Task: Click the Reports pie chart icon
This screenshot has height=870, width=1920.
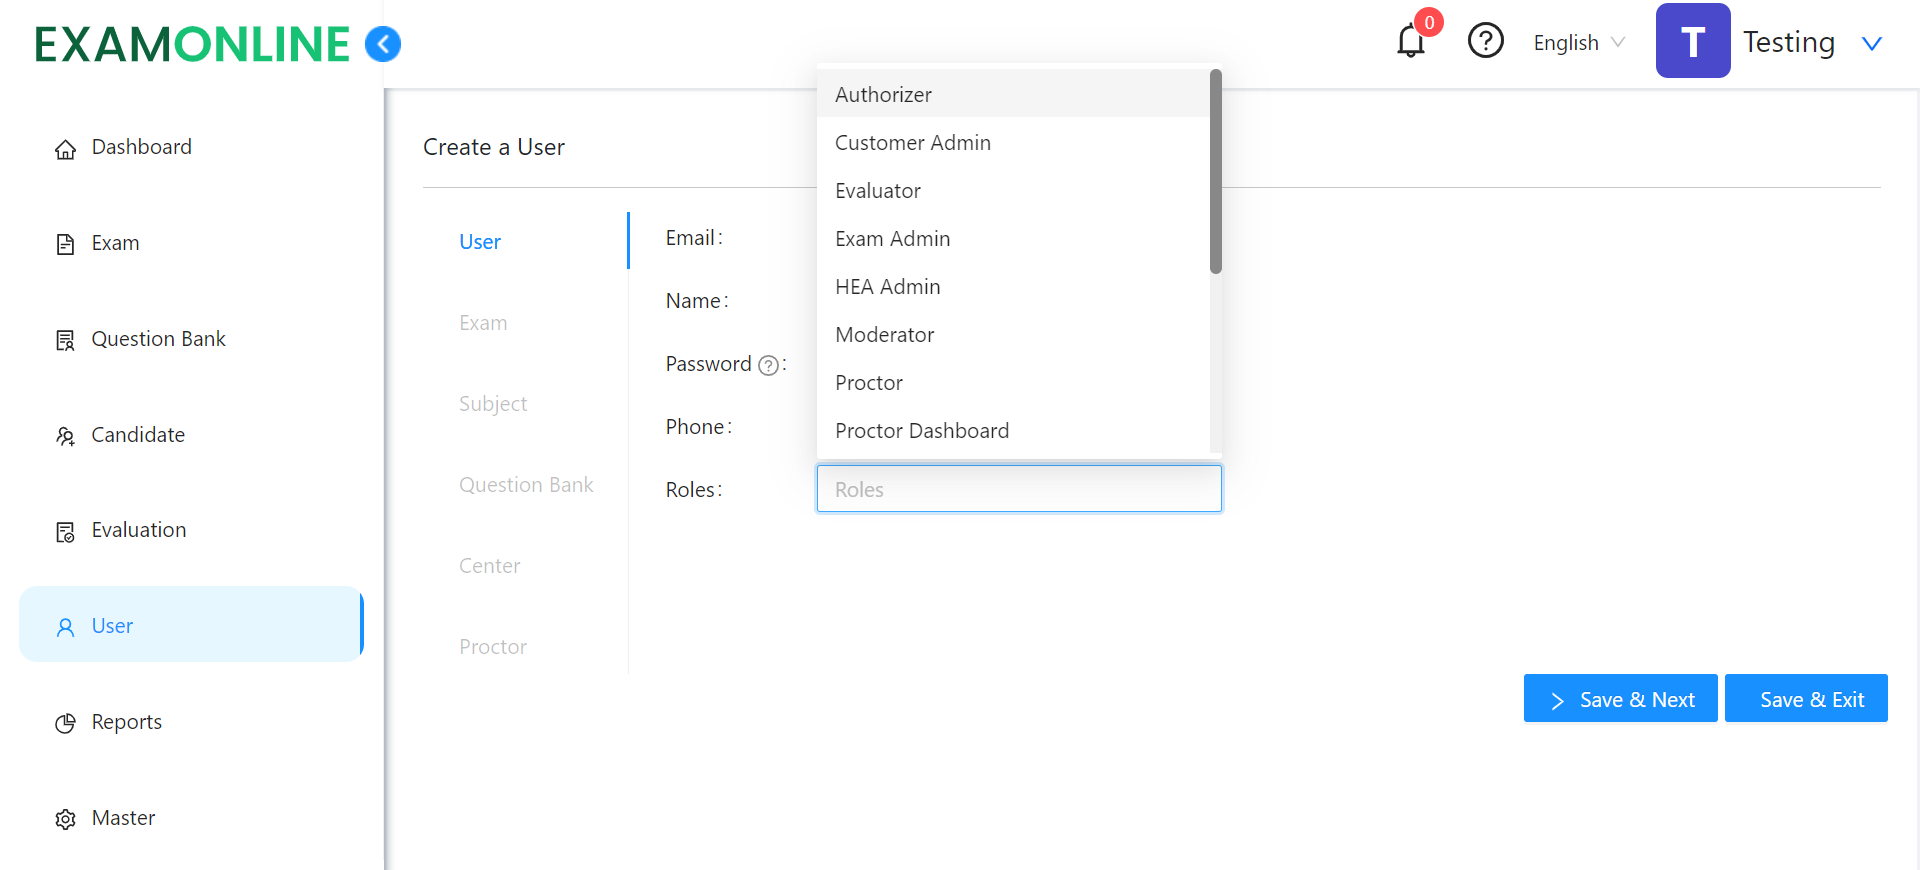Action: 65,723
